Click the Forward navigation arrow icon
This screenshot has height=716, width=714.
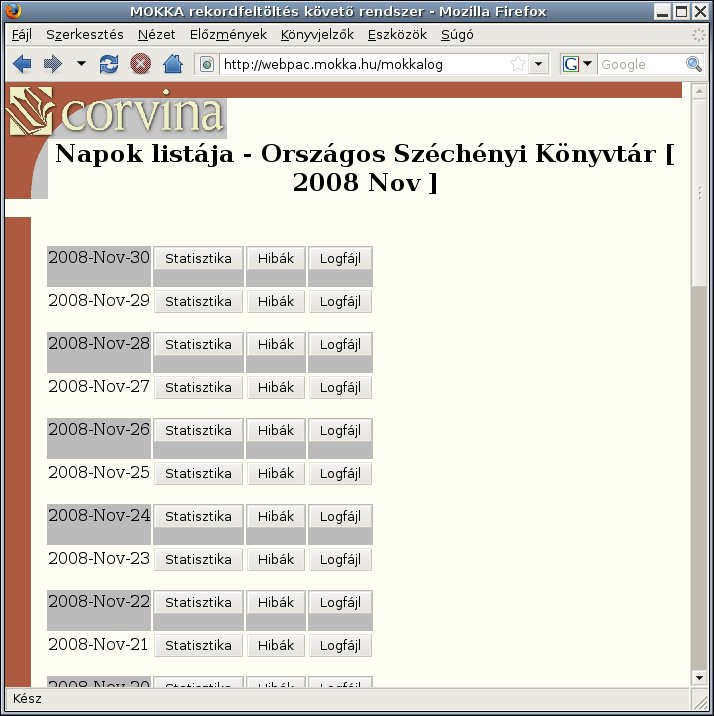(52, 64)
